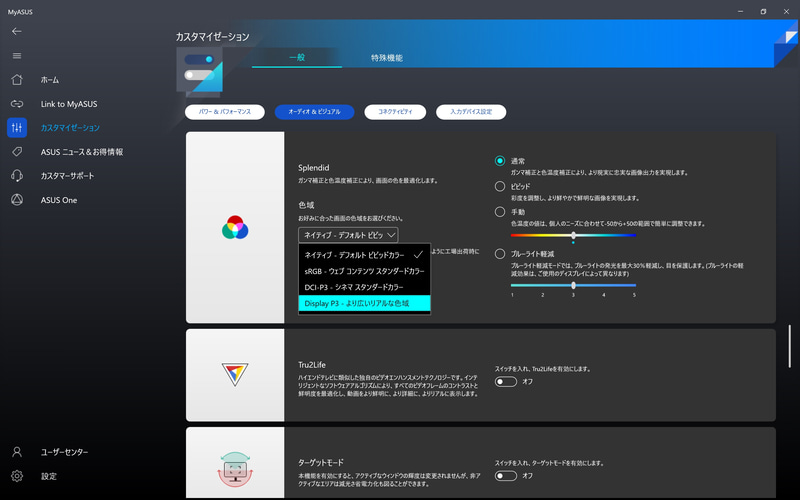Click the ASUS One triangle icon
Image resolution: width=800 pixels, height=500 pixels.
[17, 199]
